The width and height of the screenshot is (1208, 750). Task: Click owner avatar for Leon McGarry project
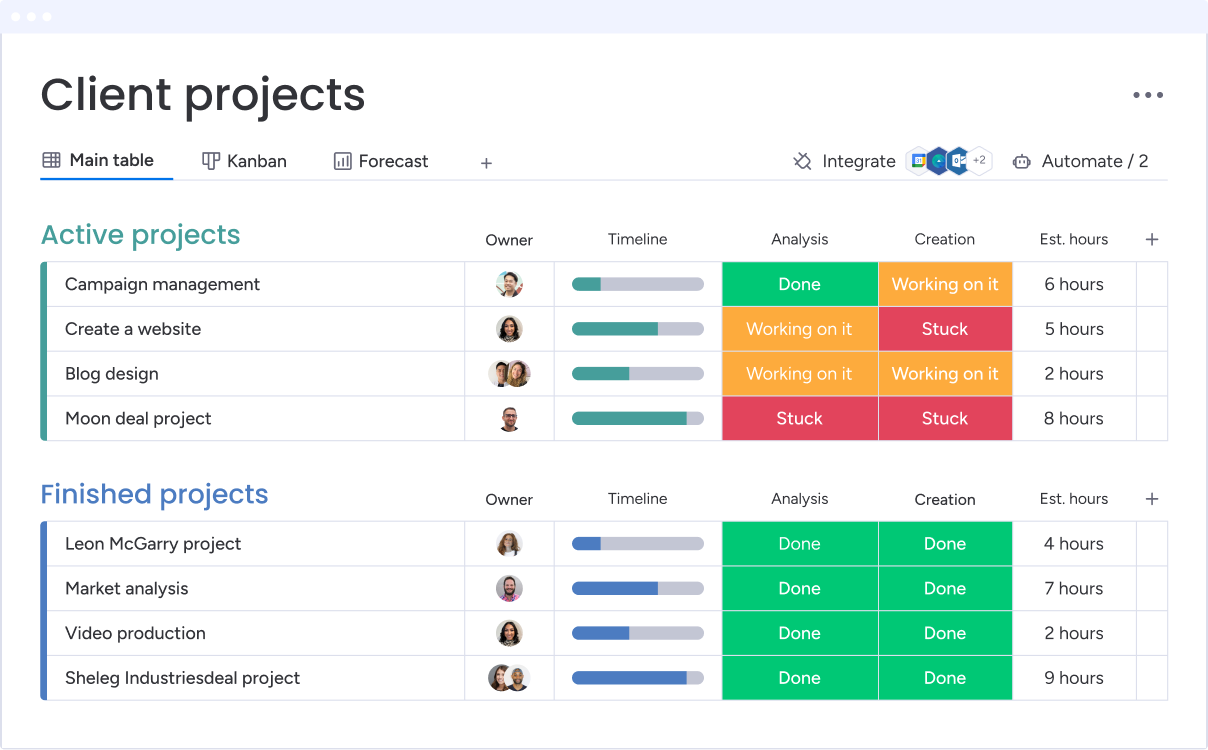point(509,544)
